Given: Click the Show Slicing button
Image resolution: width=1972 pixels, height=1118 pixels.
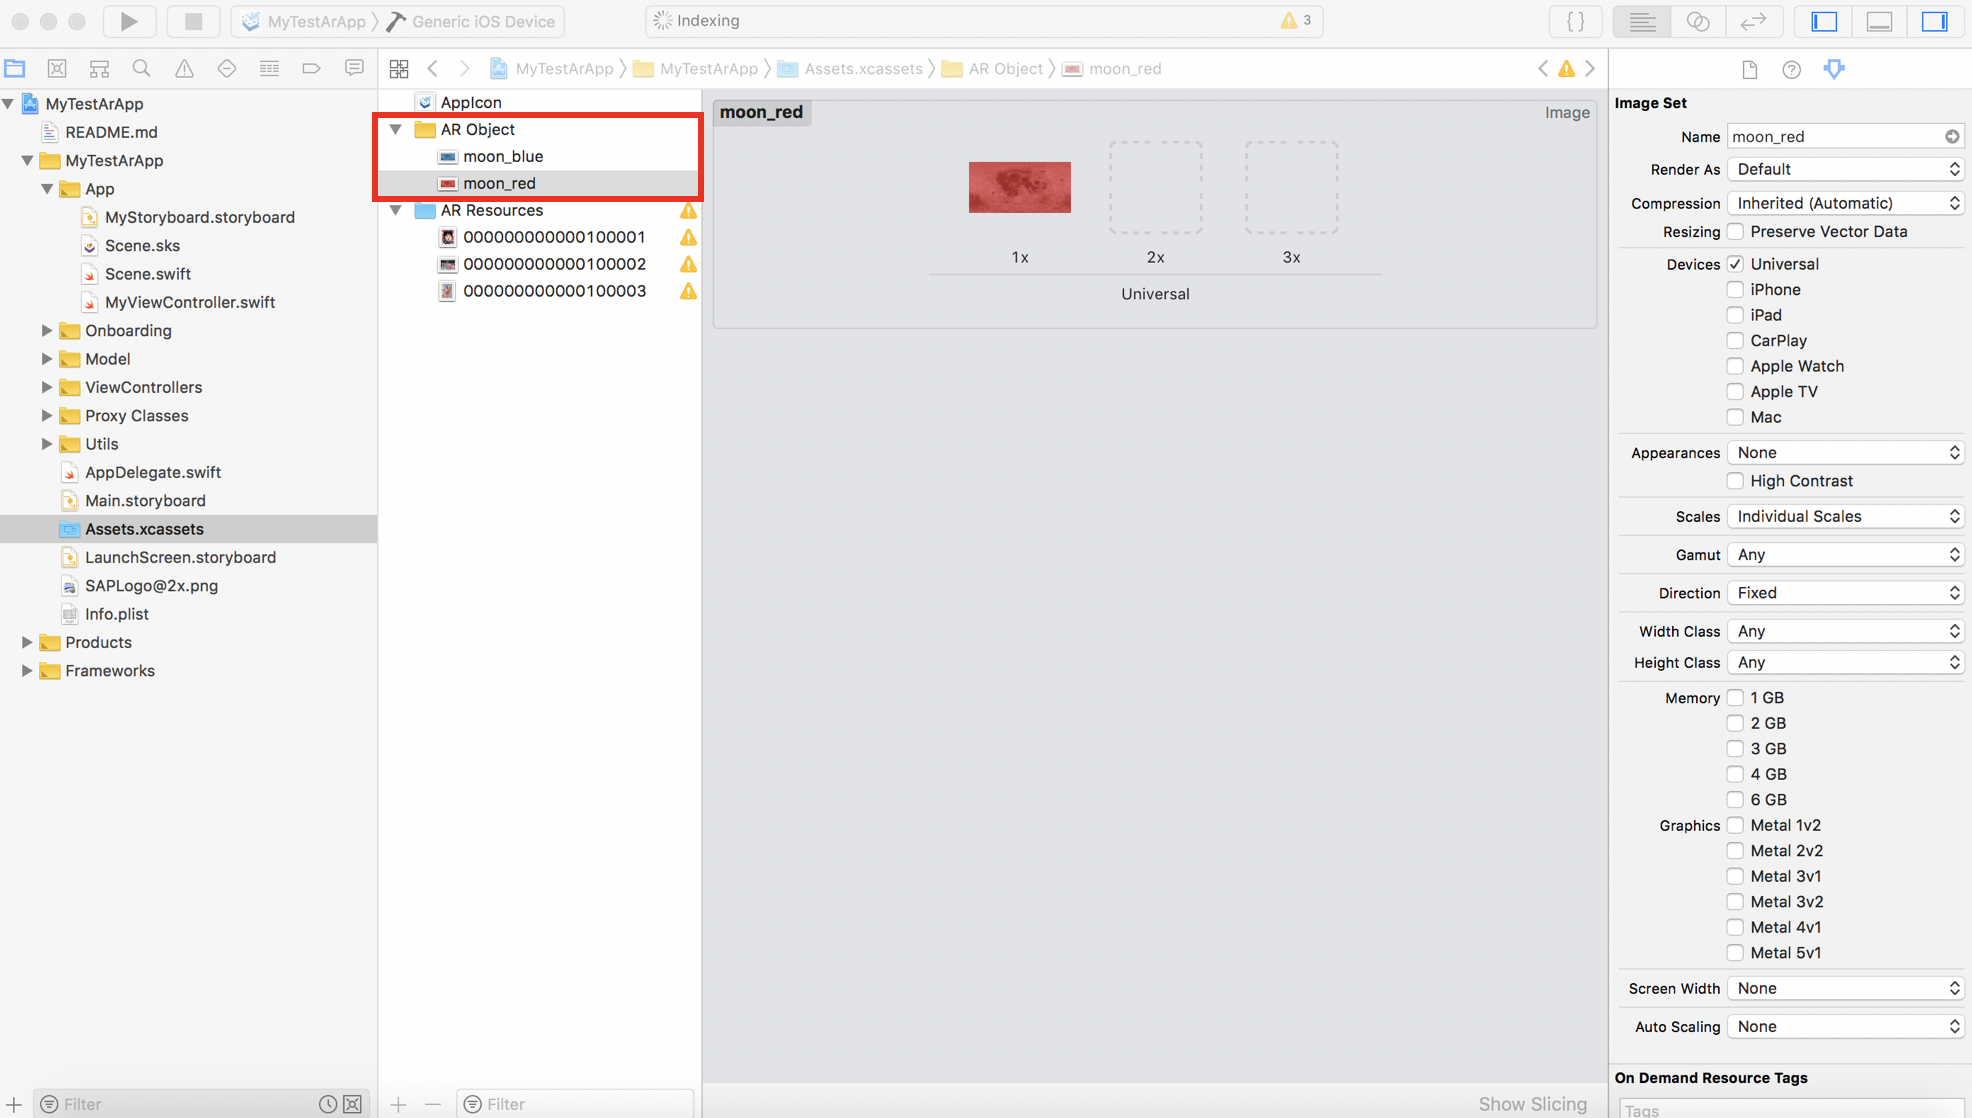Looking at the screenshot, I should pyautogui.click(x=1532, y=1103).
